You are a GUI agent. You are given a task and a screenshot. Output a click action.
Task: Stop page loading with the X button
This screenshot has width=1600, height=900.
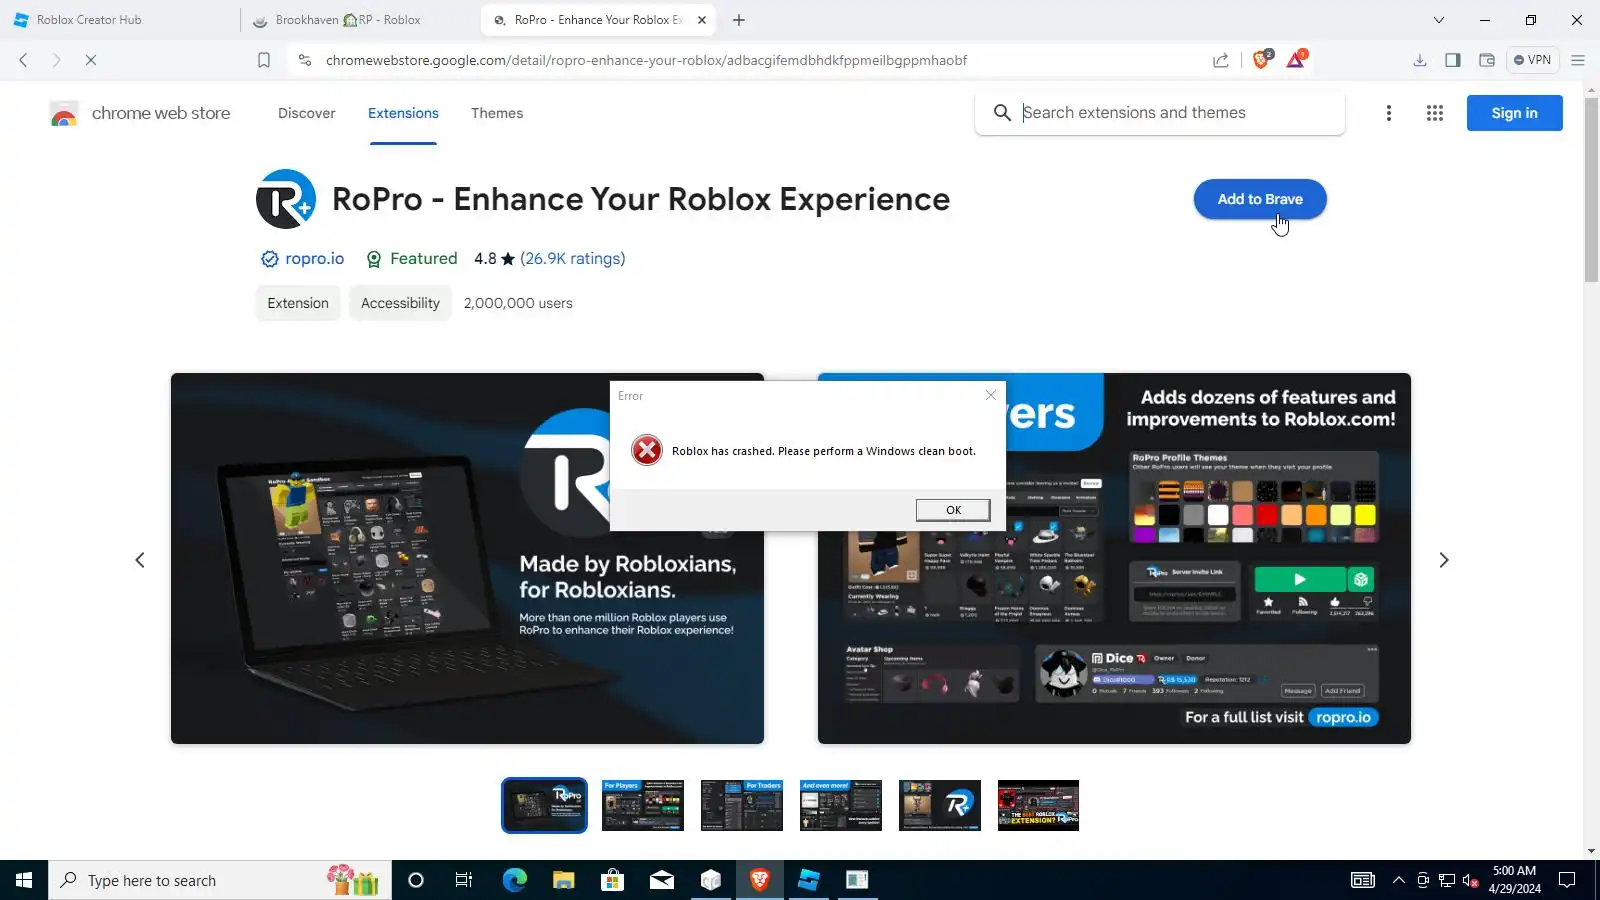tap(90, 60)
